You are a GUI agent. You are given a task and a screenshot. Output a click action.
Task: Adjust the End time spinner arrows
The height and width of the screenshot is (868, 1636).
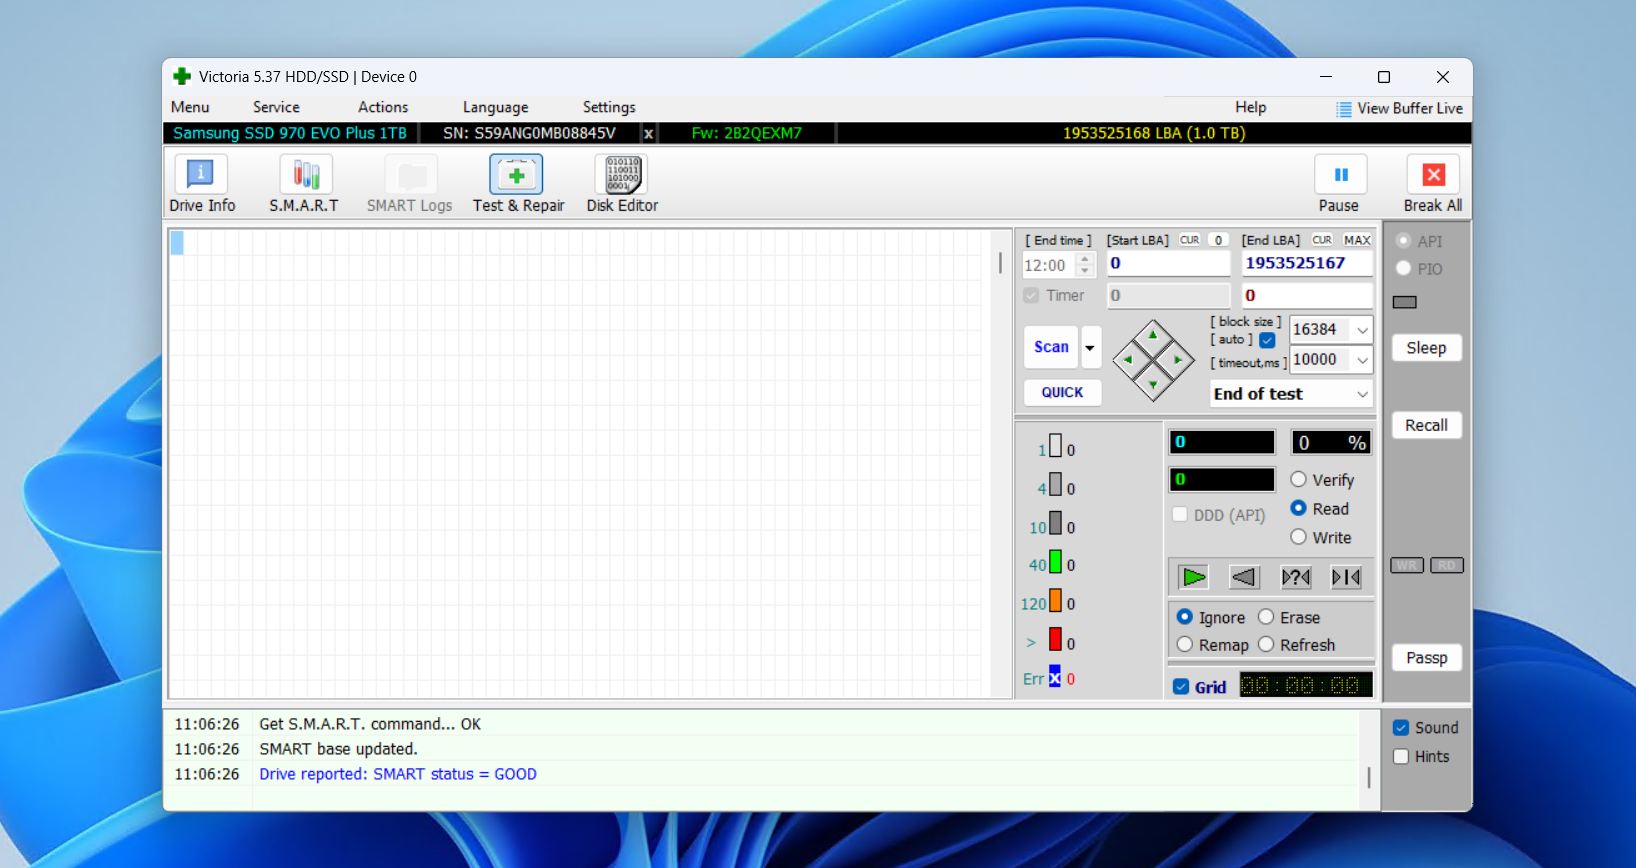click(1085, 265)
